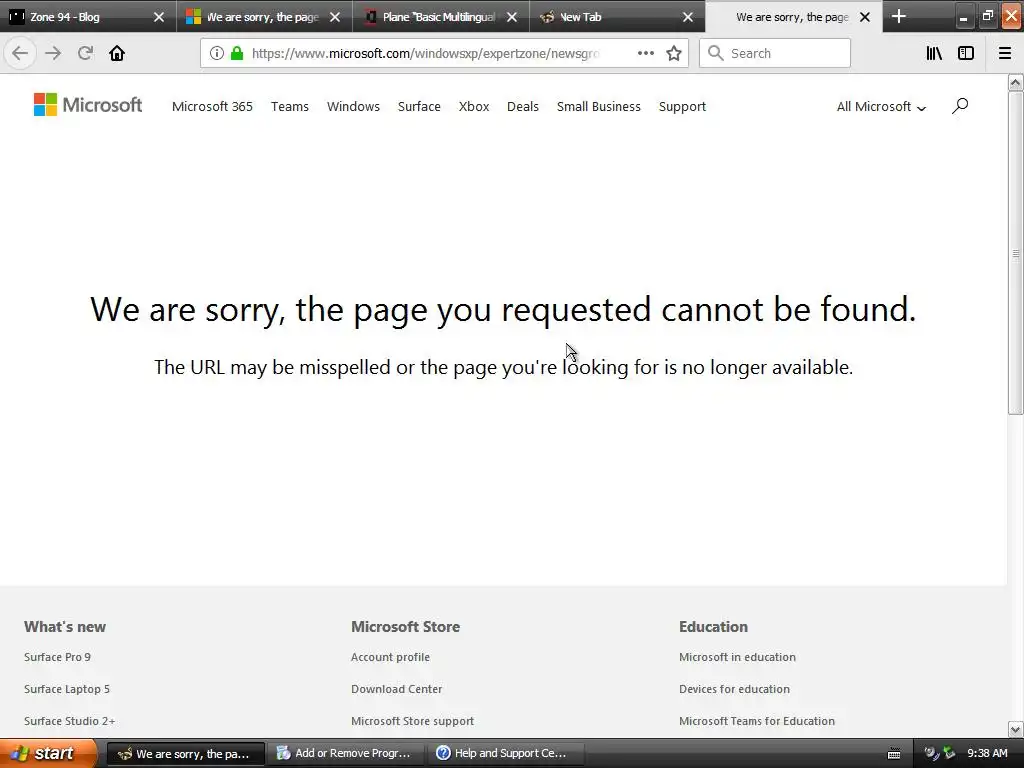Switch to the Zone 94 - Blog tab
Image resolution: width=1024 pixels, height=768 pixels.
[88, 16]
